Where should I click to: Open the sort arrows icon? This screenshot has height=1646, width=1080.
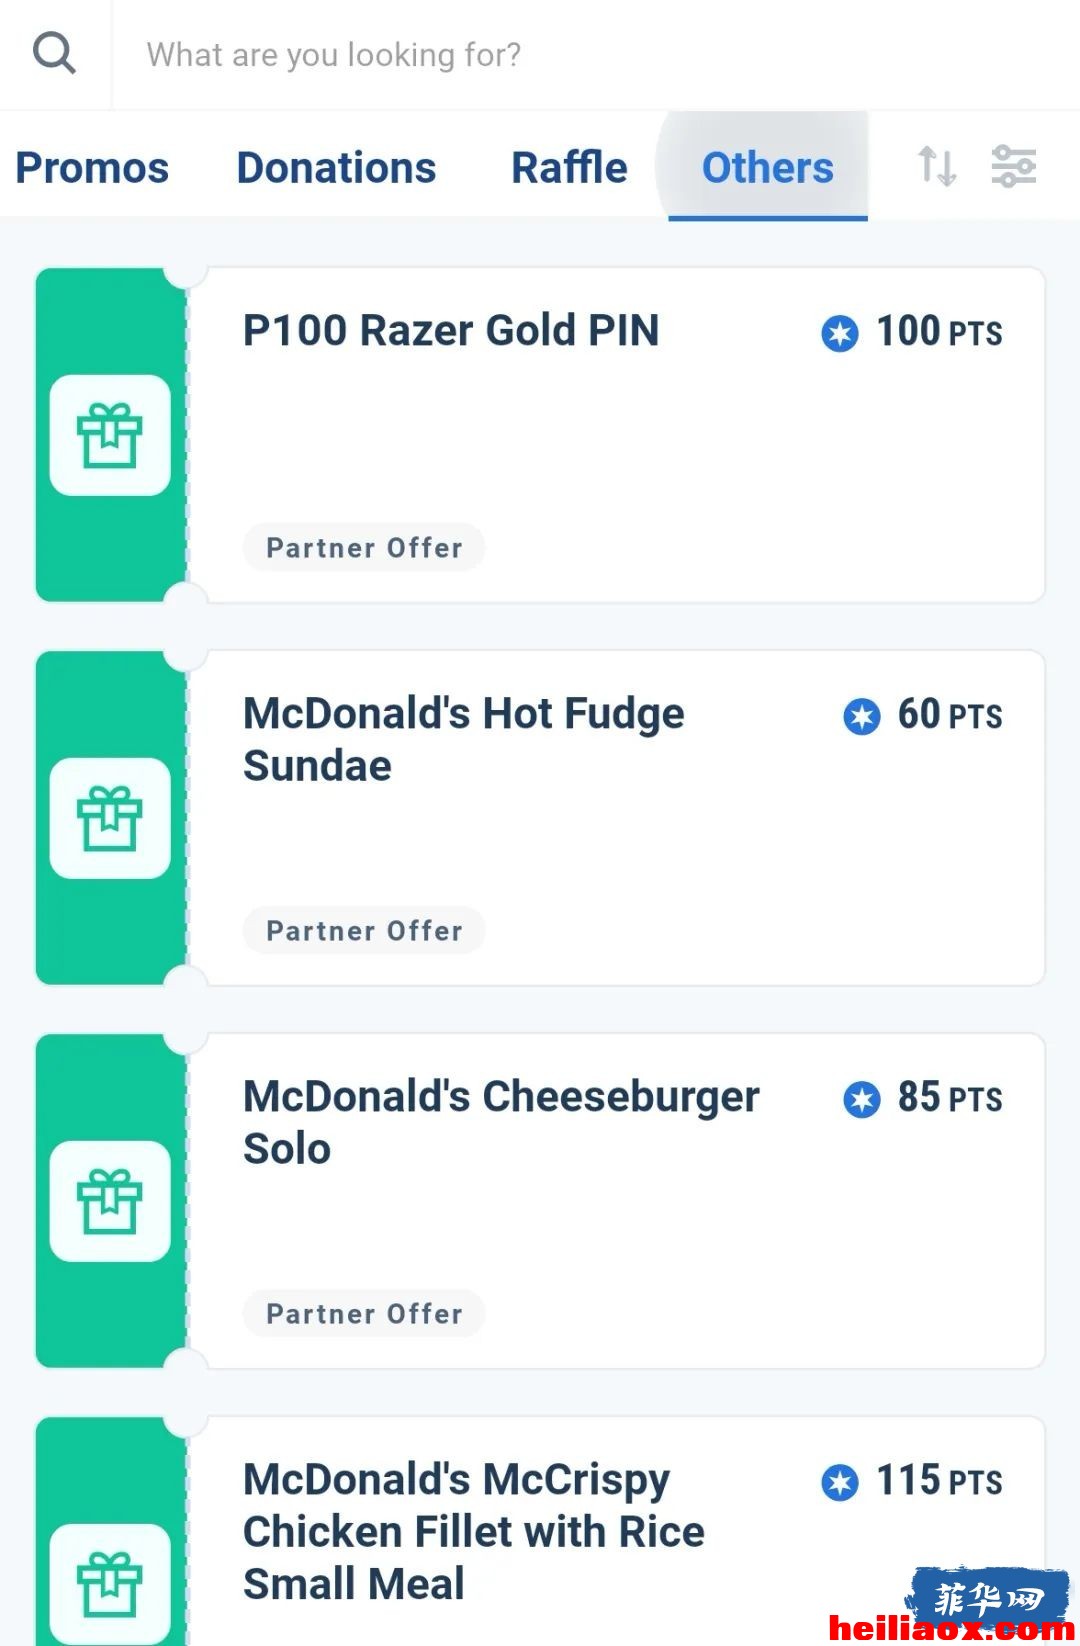click(937, 166)
